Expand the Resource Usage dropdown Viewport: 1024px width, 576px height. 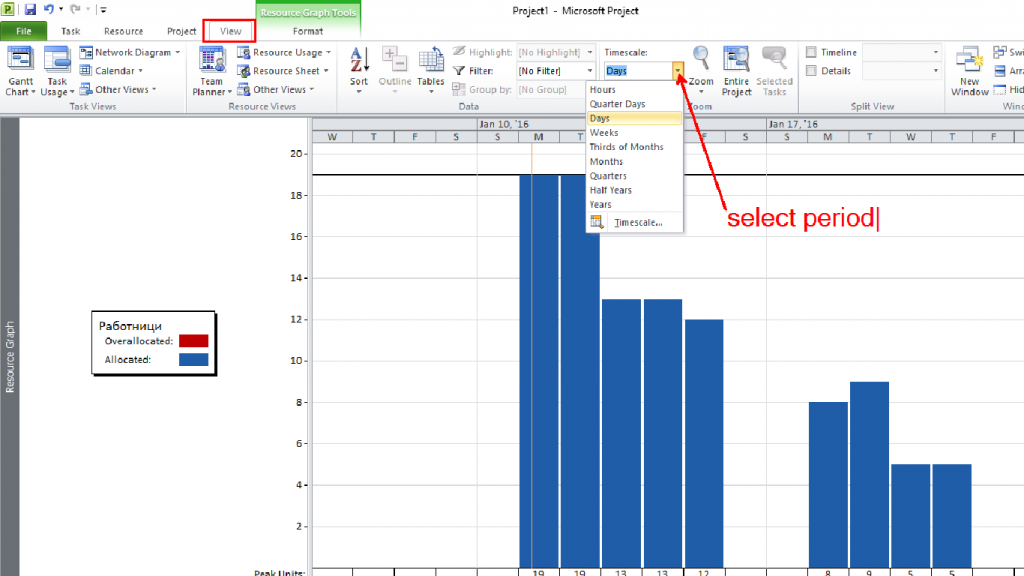coord(328,52)
